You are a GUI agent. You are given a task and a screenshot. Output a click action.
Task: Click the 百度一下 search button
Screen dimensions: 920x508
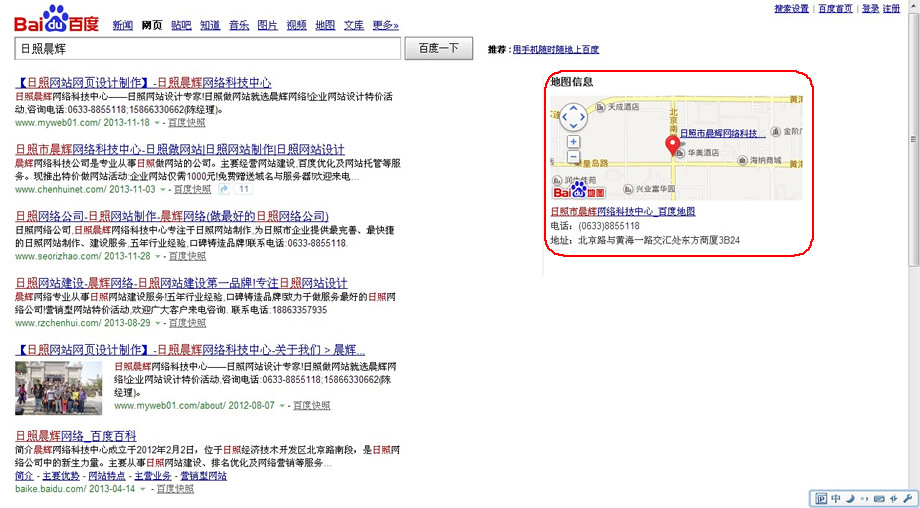(438, 49)
